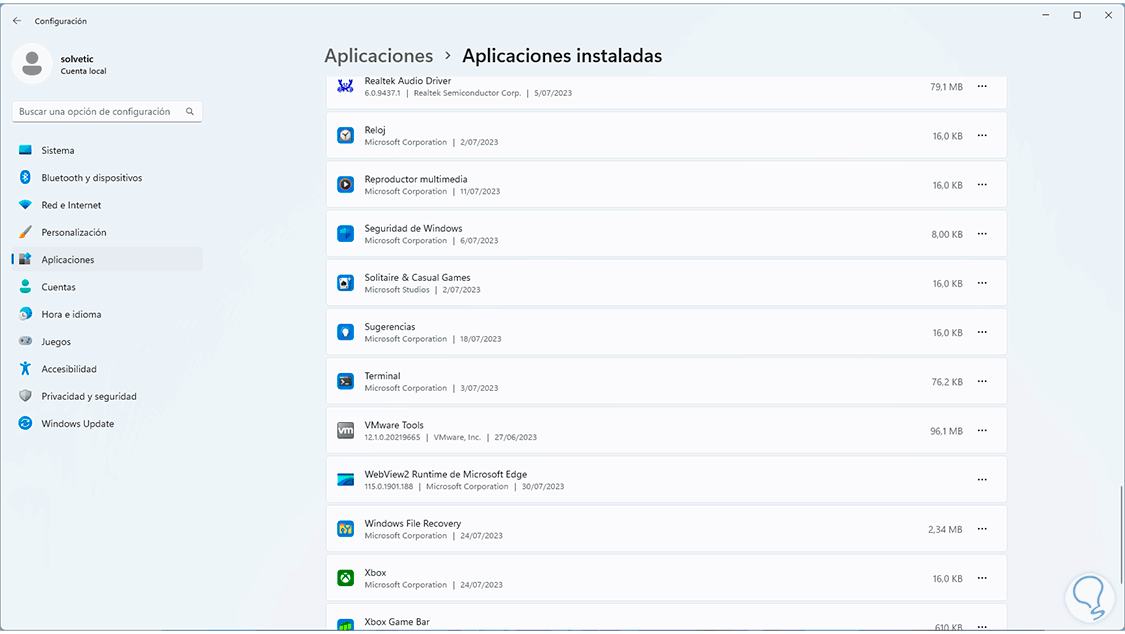Open the Juegos section
The height and width of the screenshot is (634, 1125).
(108, 341)
